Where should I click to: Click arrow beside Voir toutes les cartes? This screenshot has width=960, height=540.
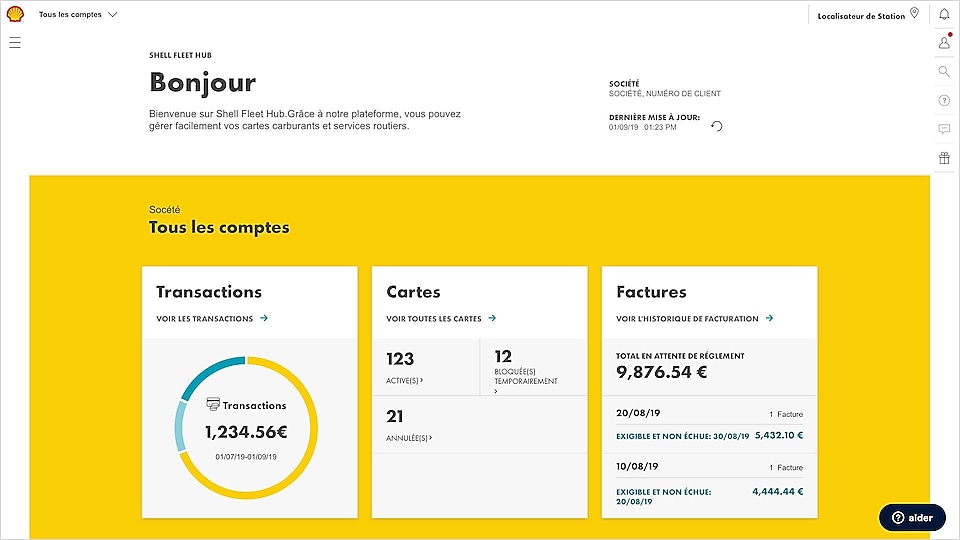[492, 318]
